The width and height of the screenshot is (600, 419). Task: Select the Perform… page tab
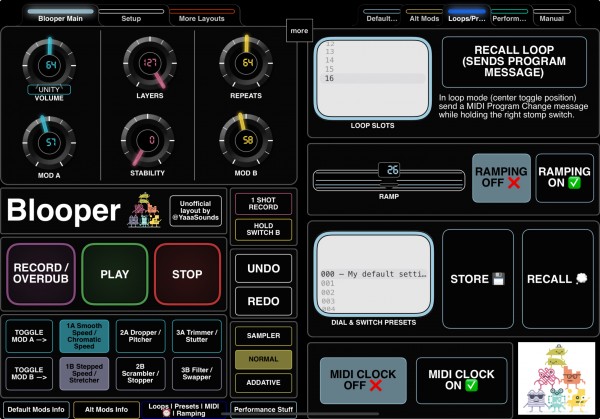[x=509, y=16]
